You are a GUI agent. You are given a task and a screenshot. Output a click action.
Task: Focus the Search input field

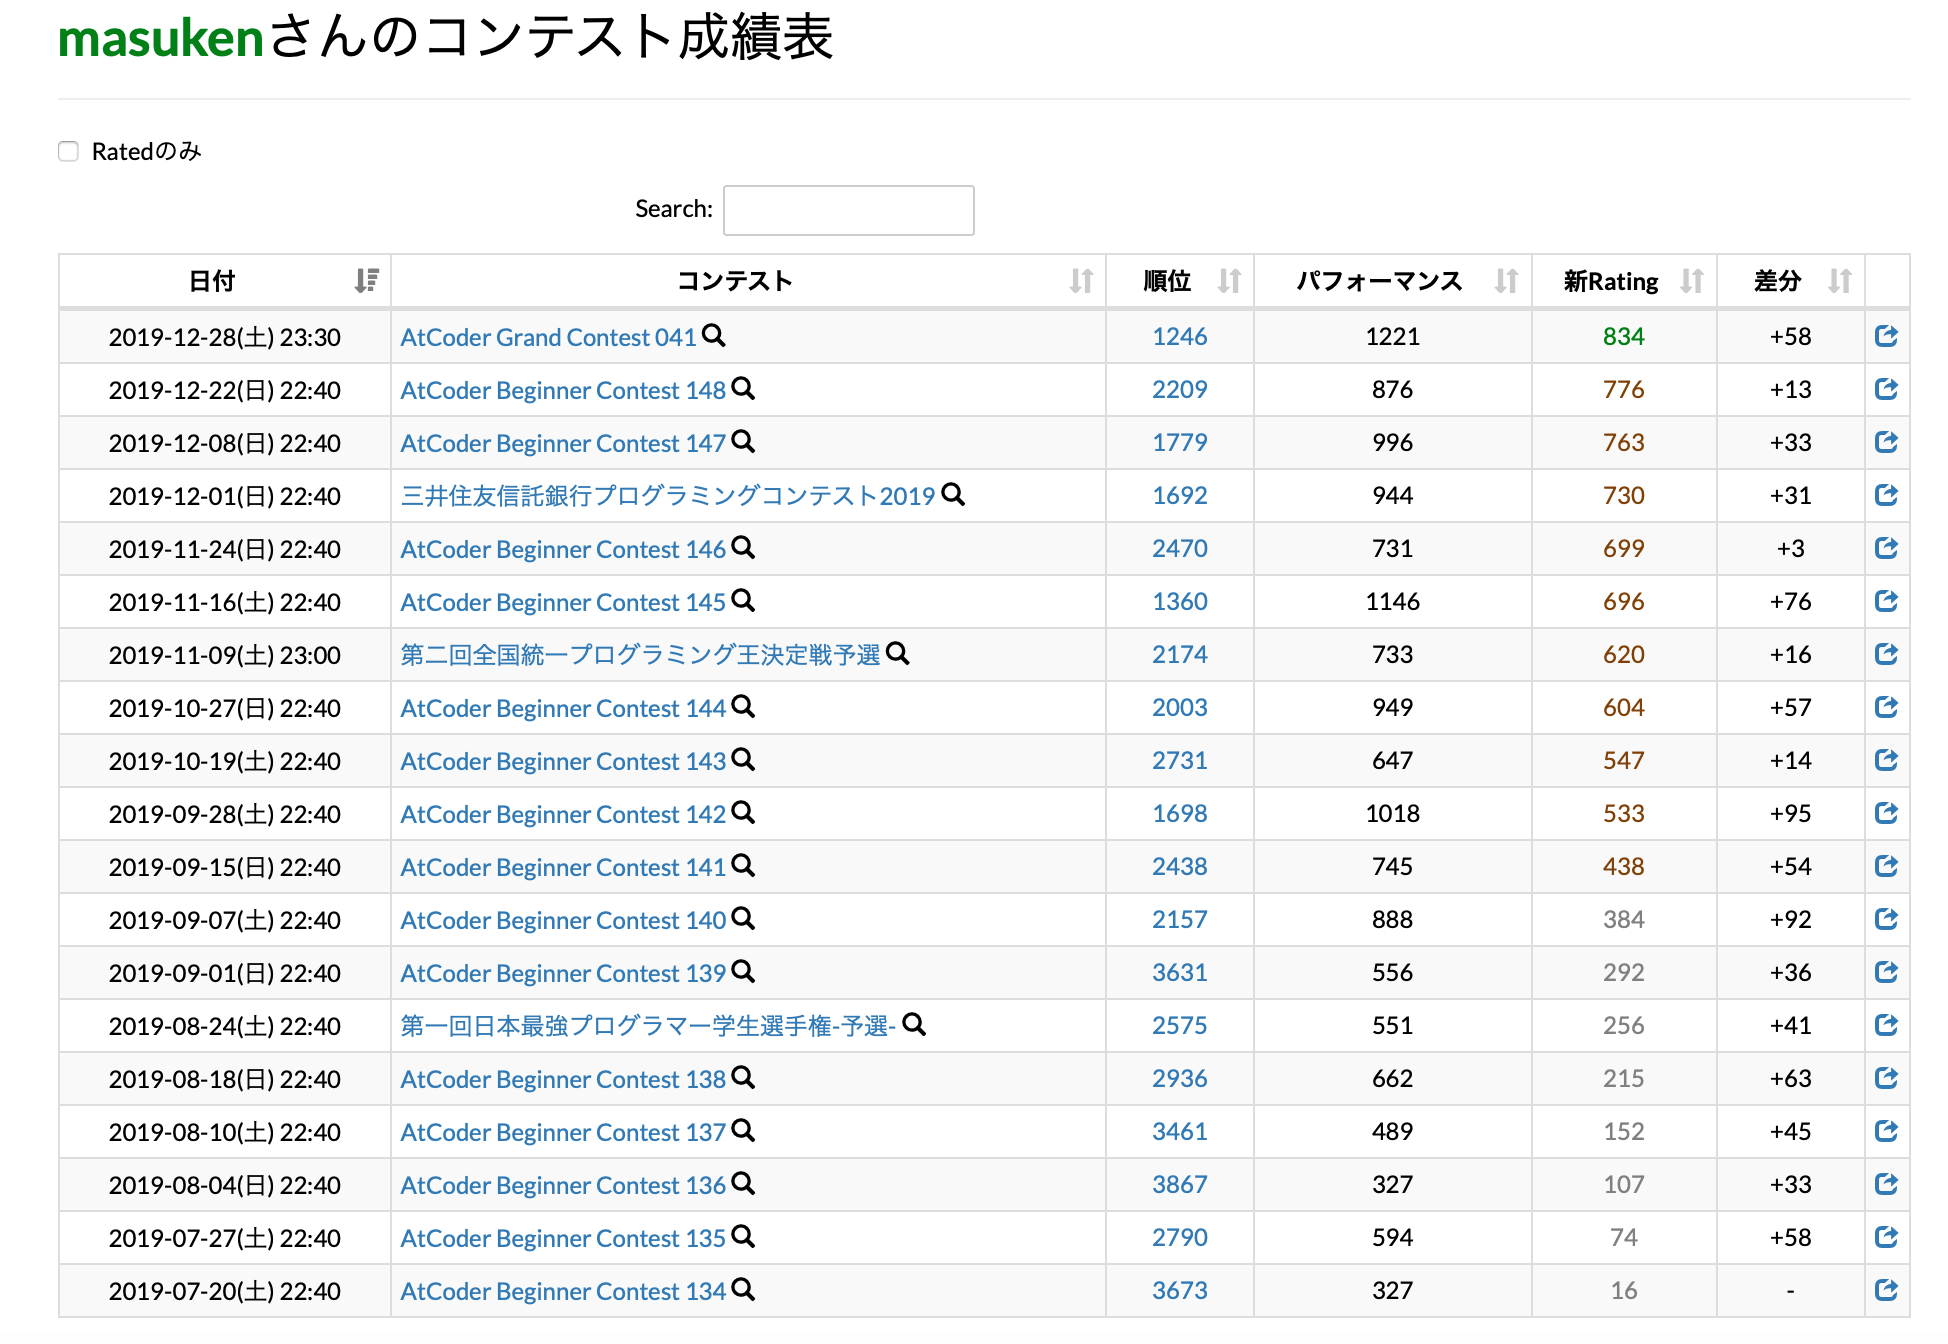tap(848, 210)
